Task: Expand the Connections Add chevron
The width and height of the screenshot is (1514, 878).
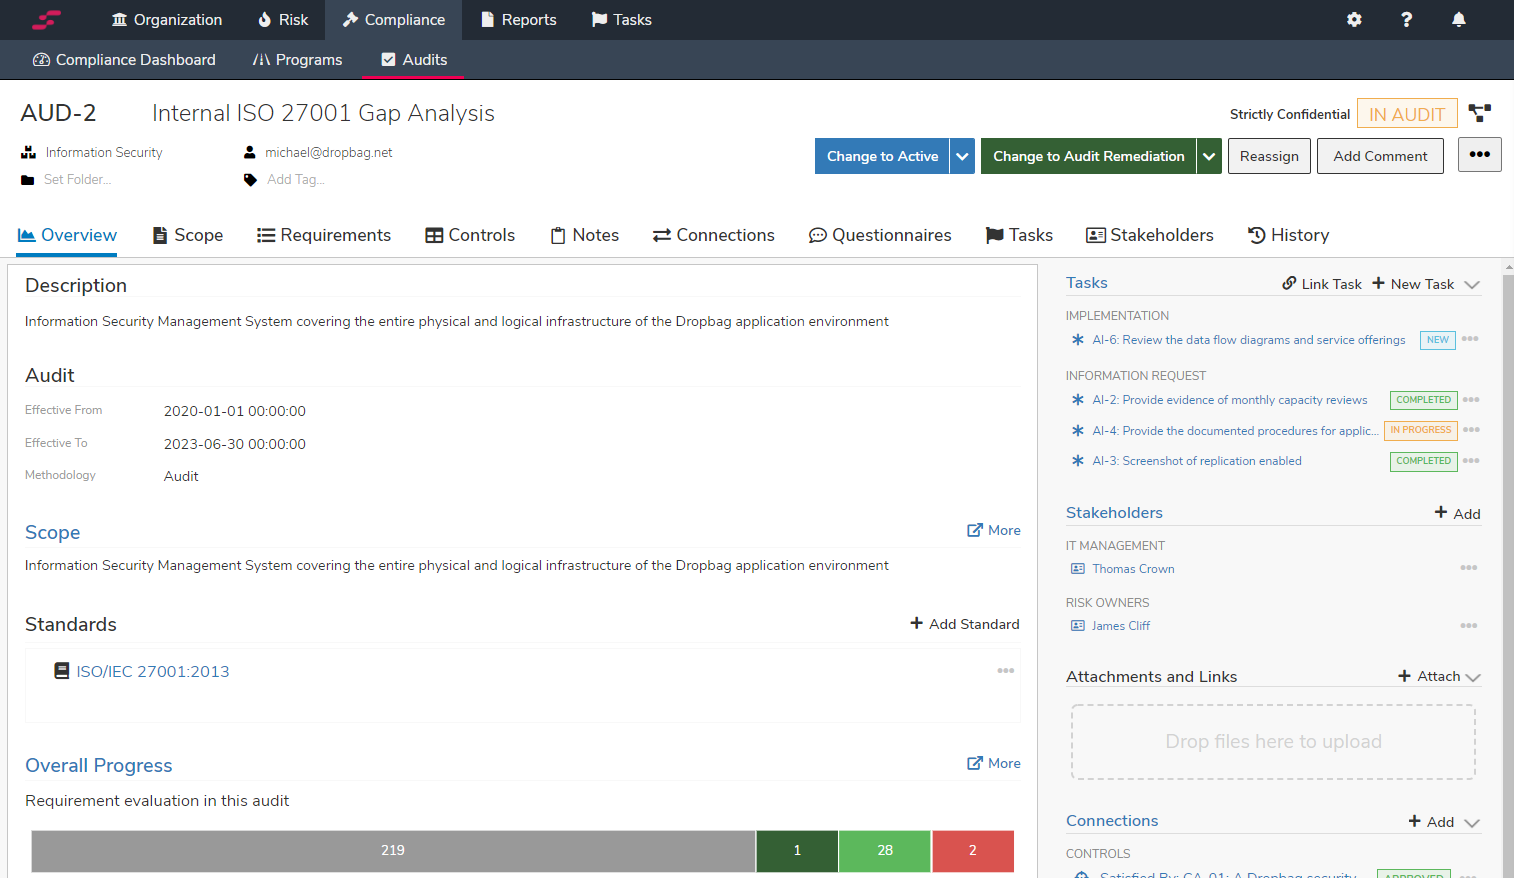Action: click(1472, 822)
